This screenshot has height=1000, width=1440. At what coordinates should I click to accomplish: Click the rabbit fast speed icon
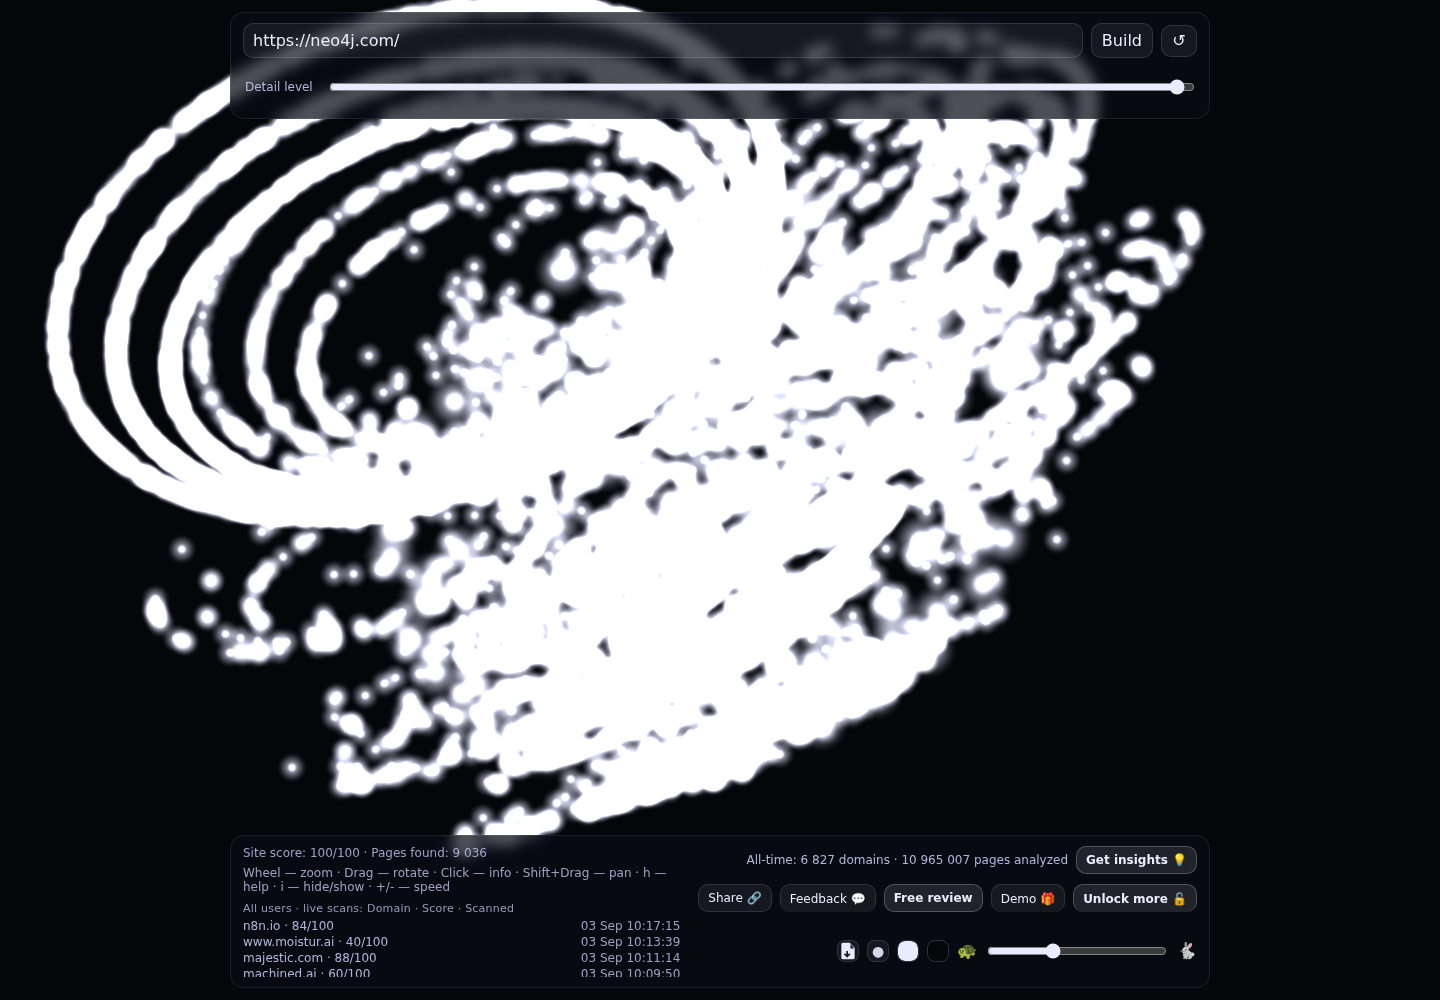1187,951
